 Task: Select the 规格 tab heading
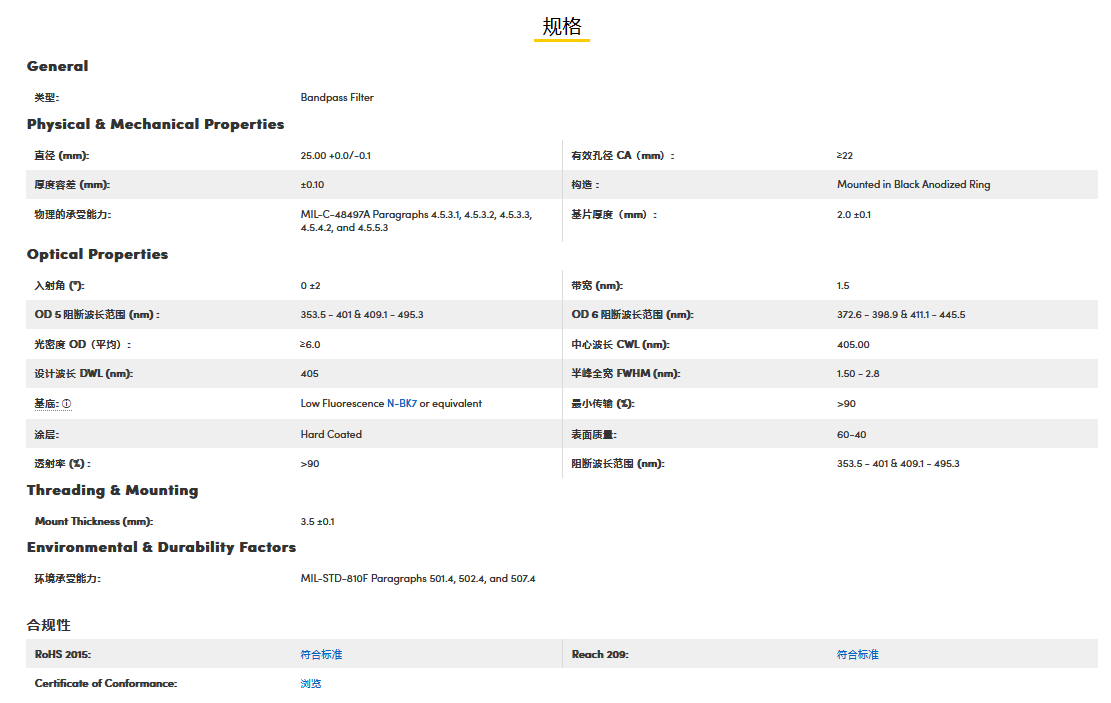[561, 27]
